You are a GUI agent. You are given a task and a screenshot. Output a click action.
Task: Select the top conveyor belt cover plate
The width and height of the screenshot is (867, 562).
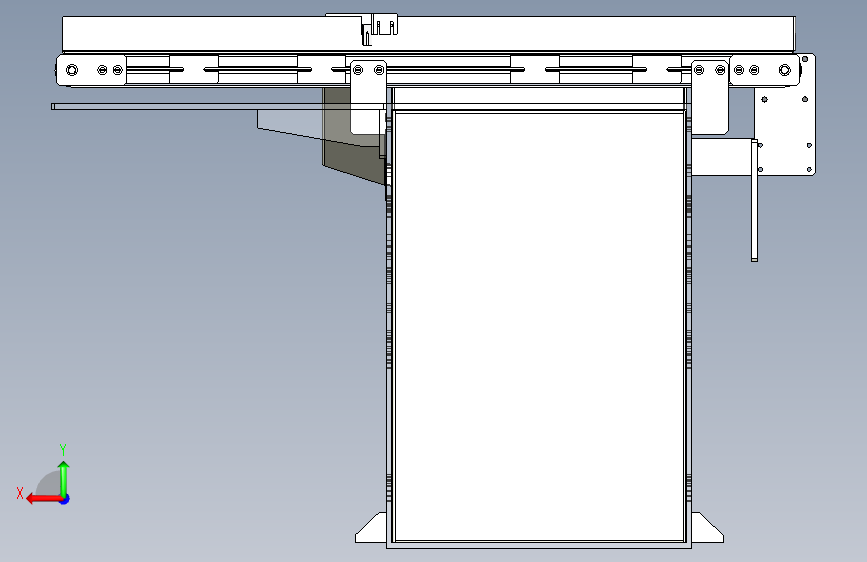(x=429, y=34)
